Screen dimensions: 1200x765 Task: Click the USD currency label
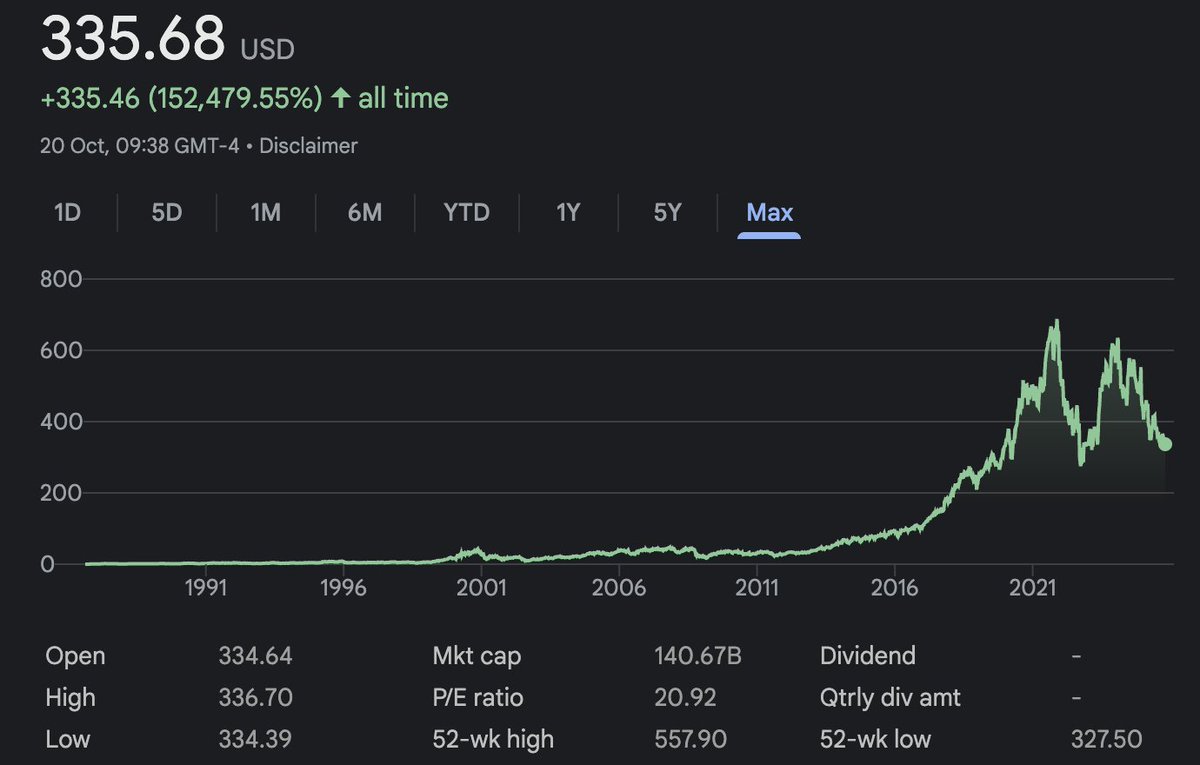[267, 48]
